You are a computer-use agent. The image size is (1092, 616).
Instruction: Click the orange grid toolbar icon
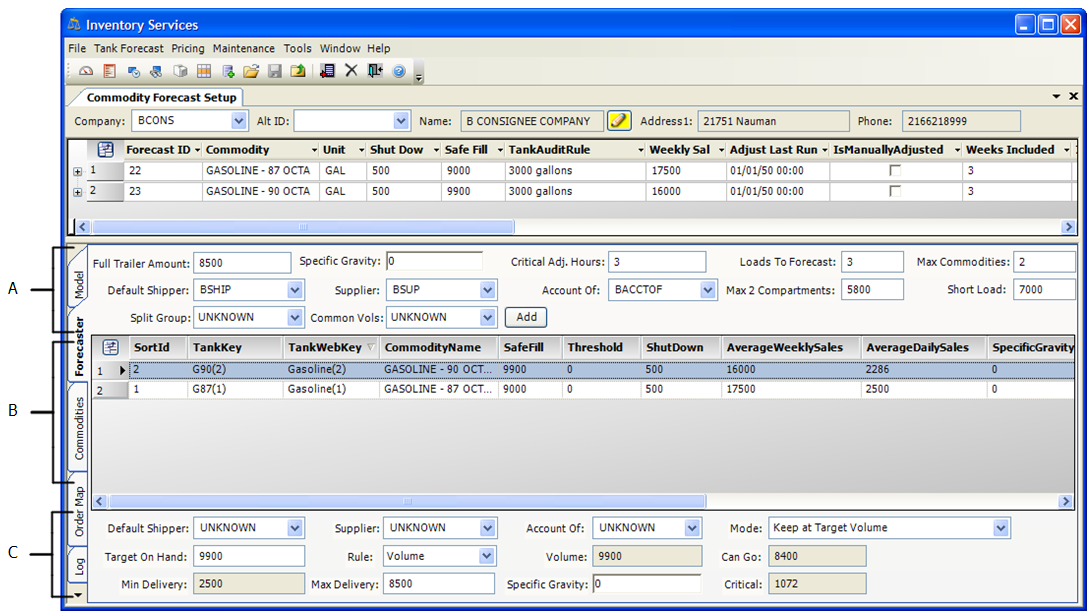(x=204, y=71)
